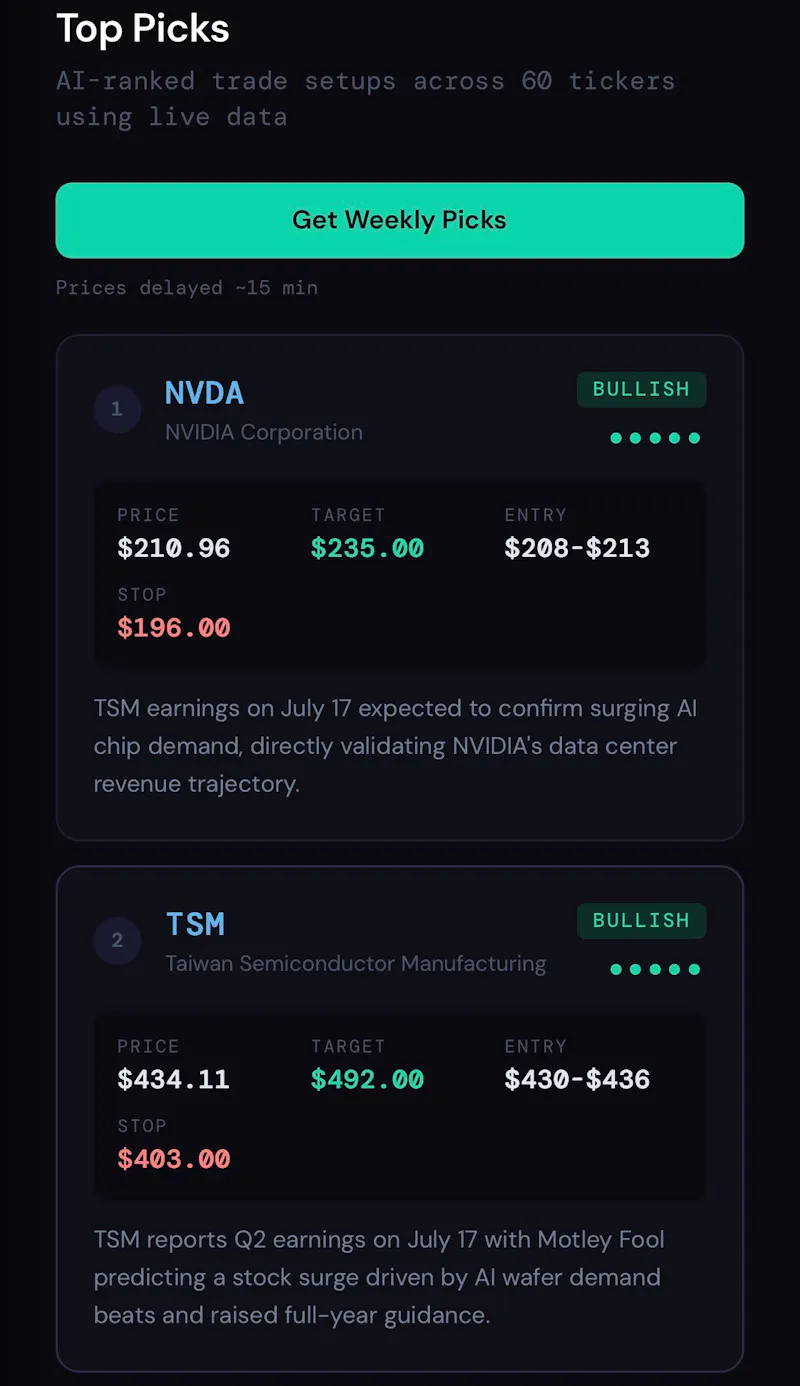
Task: Click the NVIDIA Corporation company name
Action: 264,433
